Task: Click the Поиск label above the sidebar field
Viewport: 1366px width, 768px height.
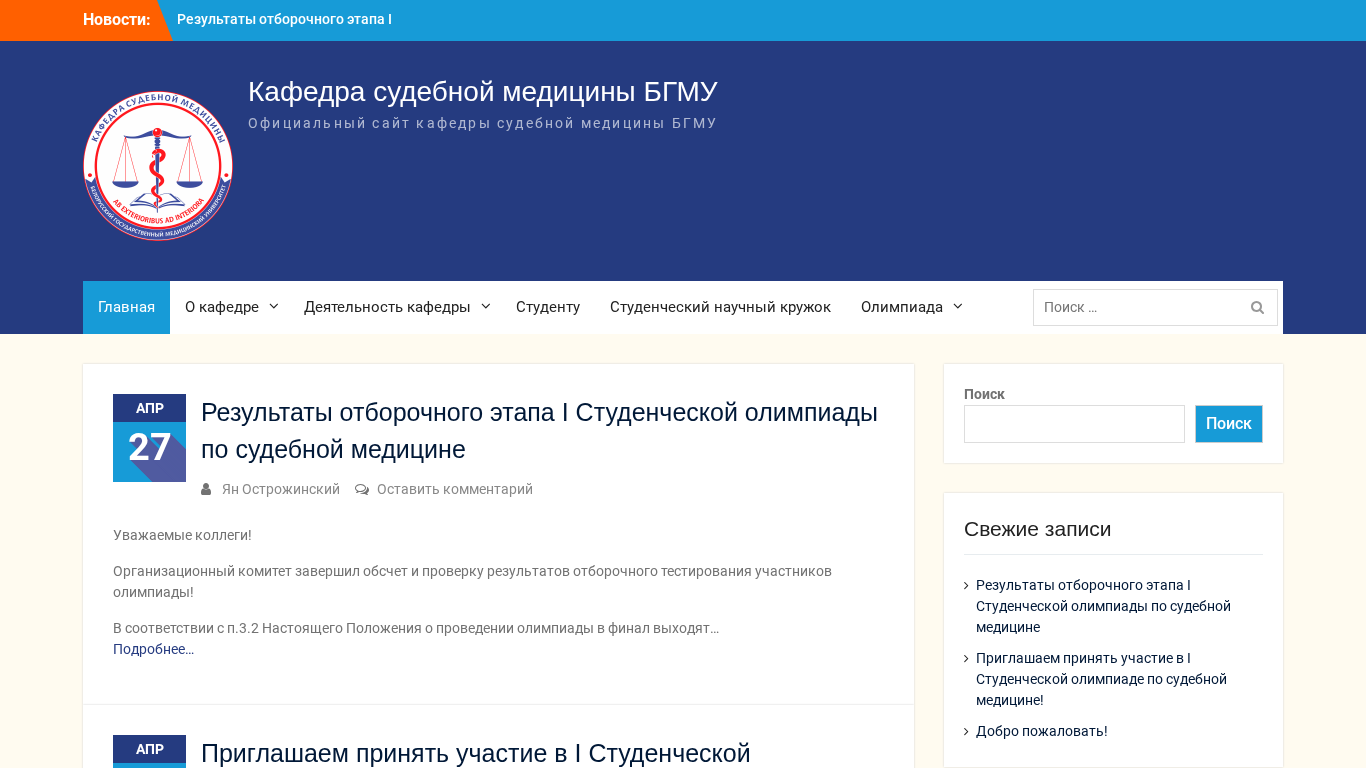Action: 984,394
